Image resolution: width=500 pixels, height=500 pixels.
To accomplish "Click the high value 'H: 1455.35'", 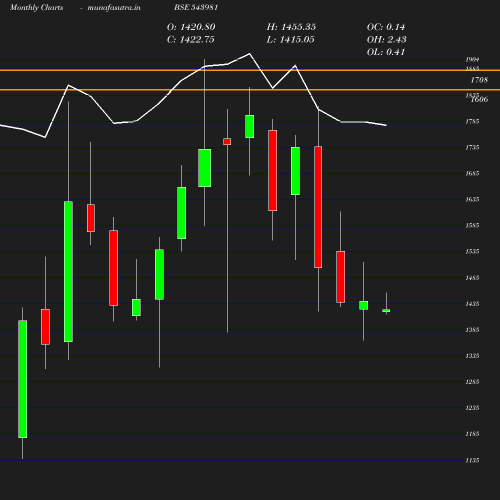I will click(291, 27).
